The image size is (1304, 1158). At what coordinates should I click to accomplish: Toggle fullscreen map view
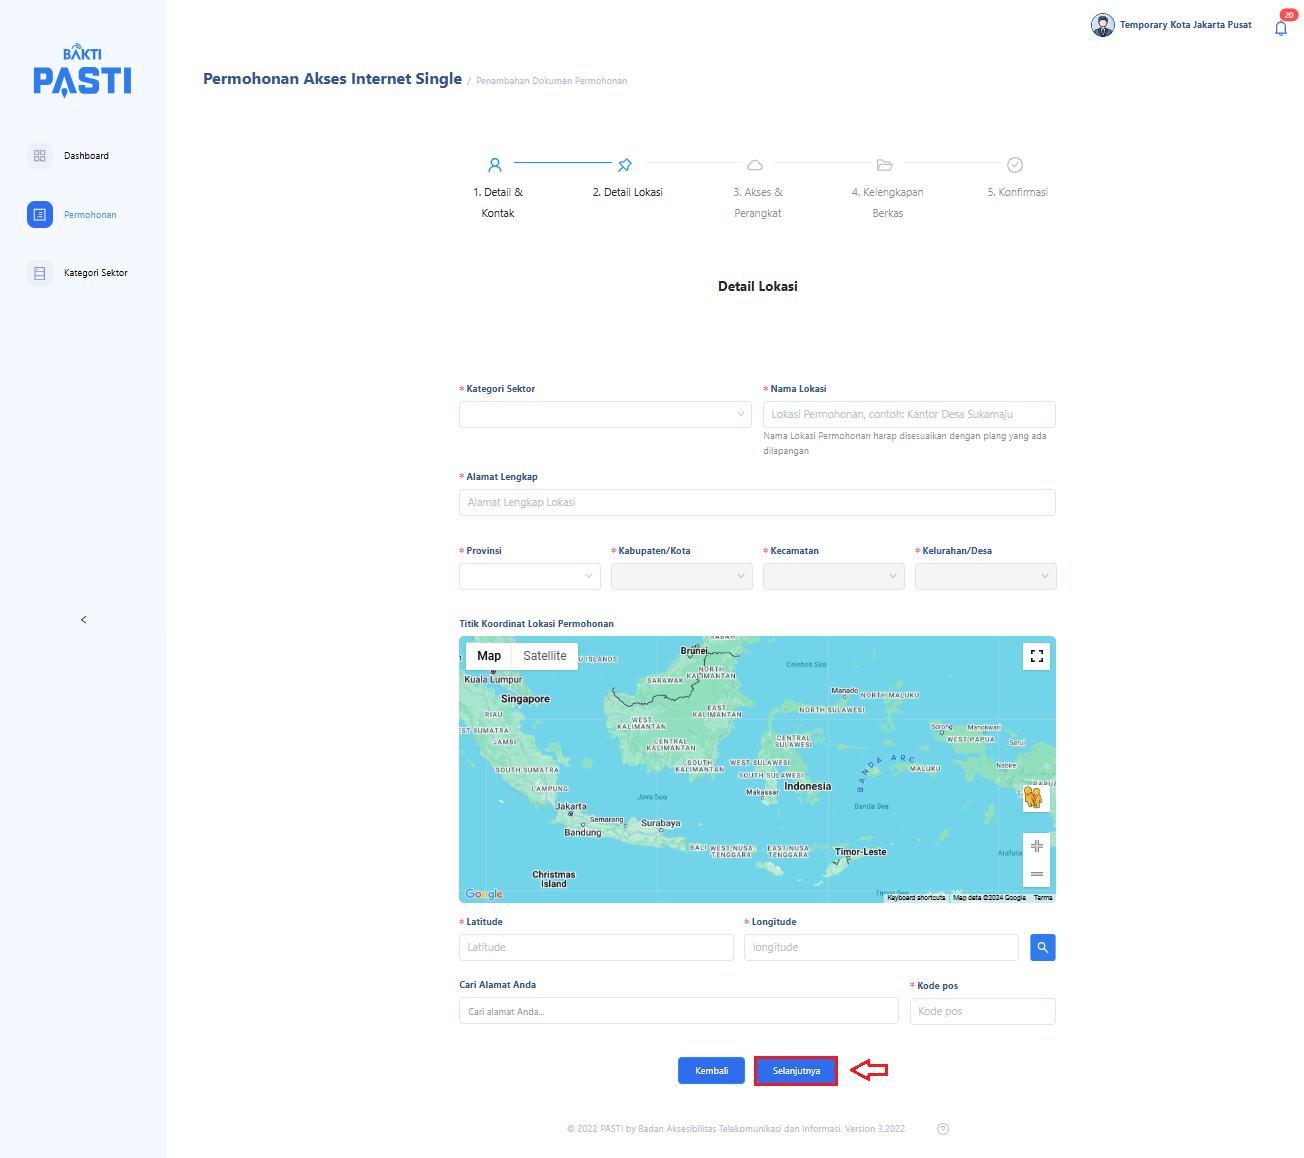1037,657
